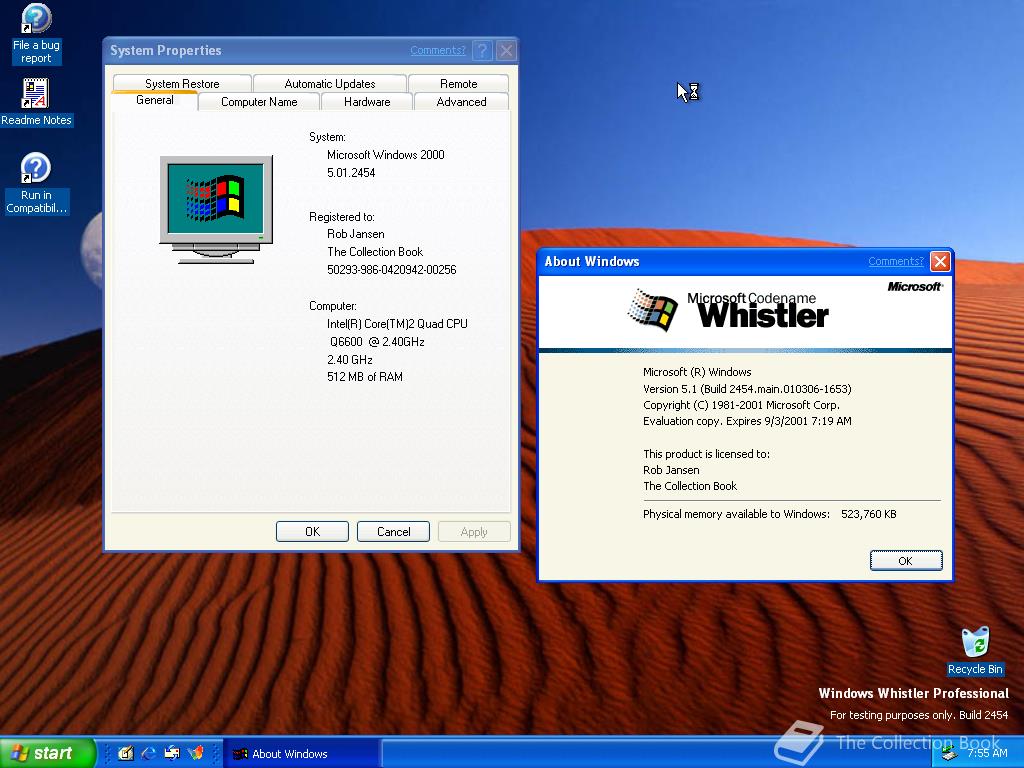Click the '5.01.2454' version text
The height and width of the screenshot is (768, 1024).
[x=351, y=173]
